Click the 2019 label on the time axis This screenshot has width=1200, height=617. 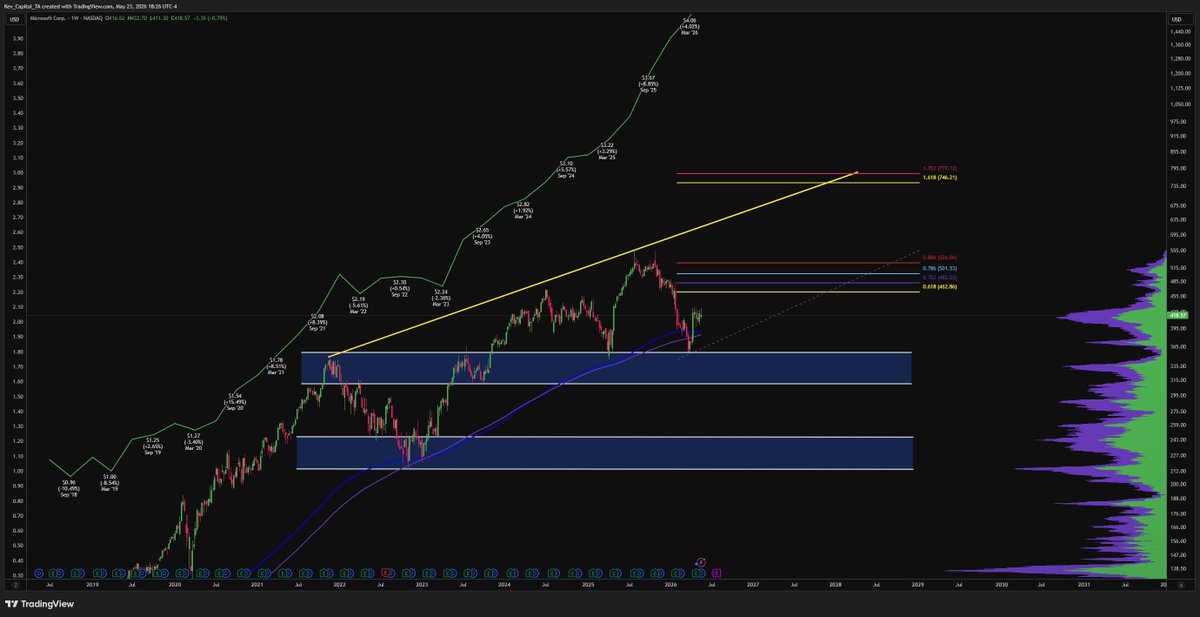click(92, 585)
